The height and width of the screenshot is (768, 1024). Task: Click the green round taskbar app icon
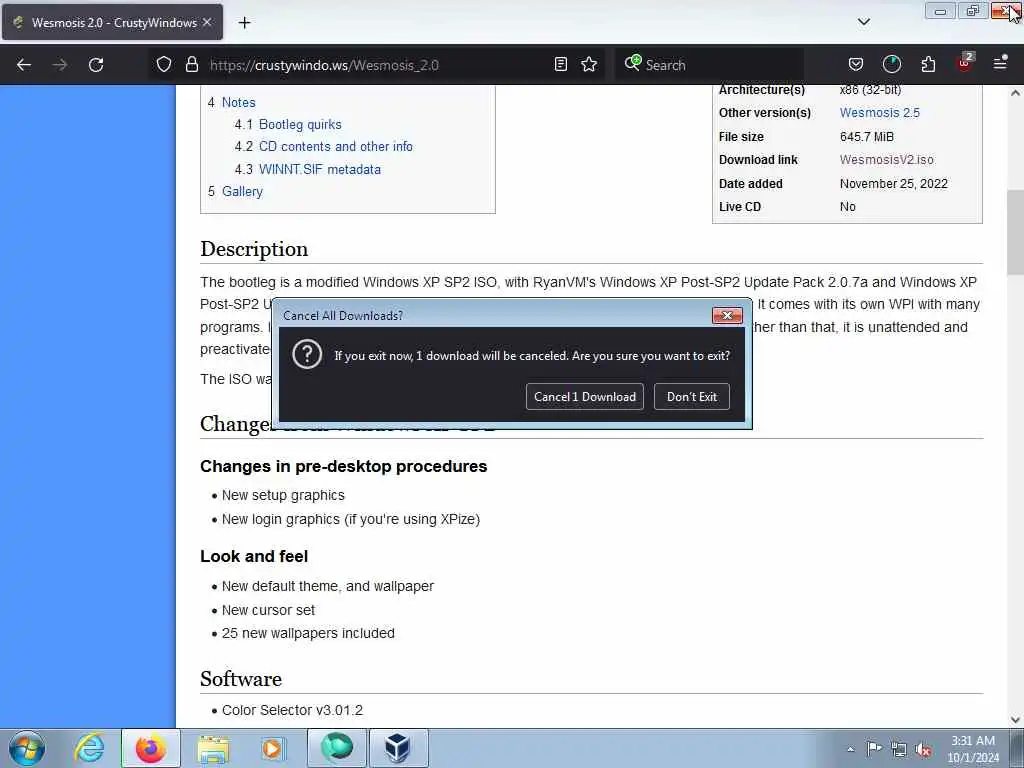point(336,748)
